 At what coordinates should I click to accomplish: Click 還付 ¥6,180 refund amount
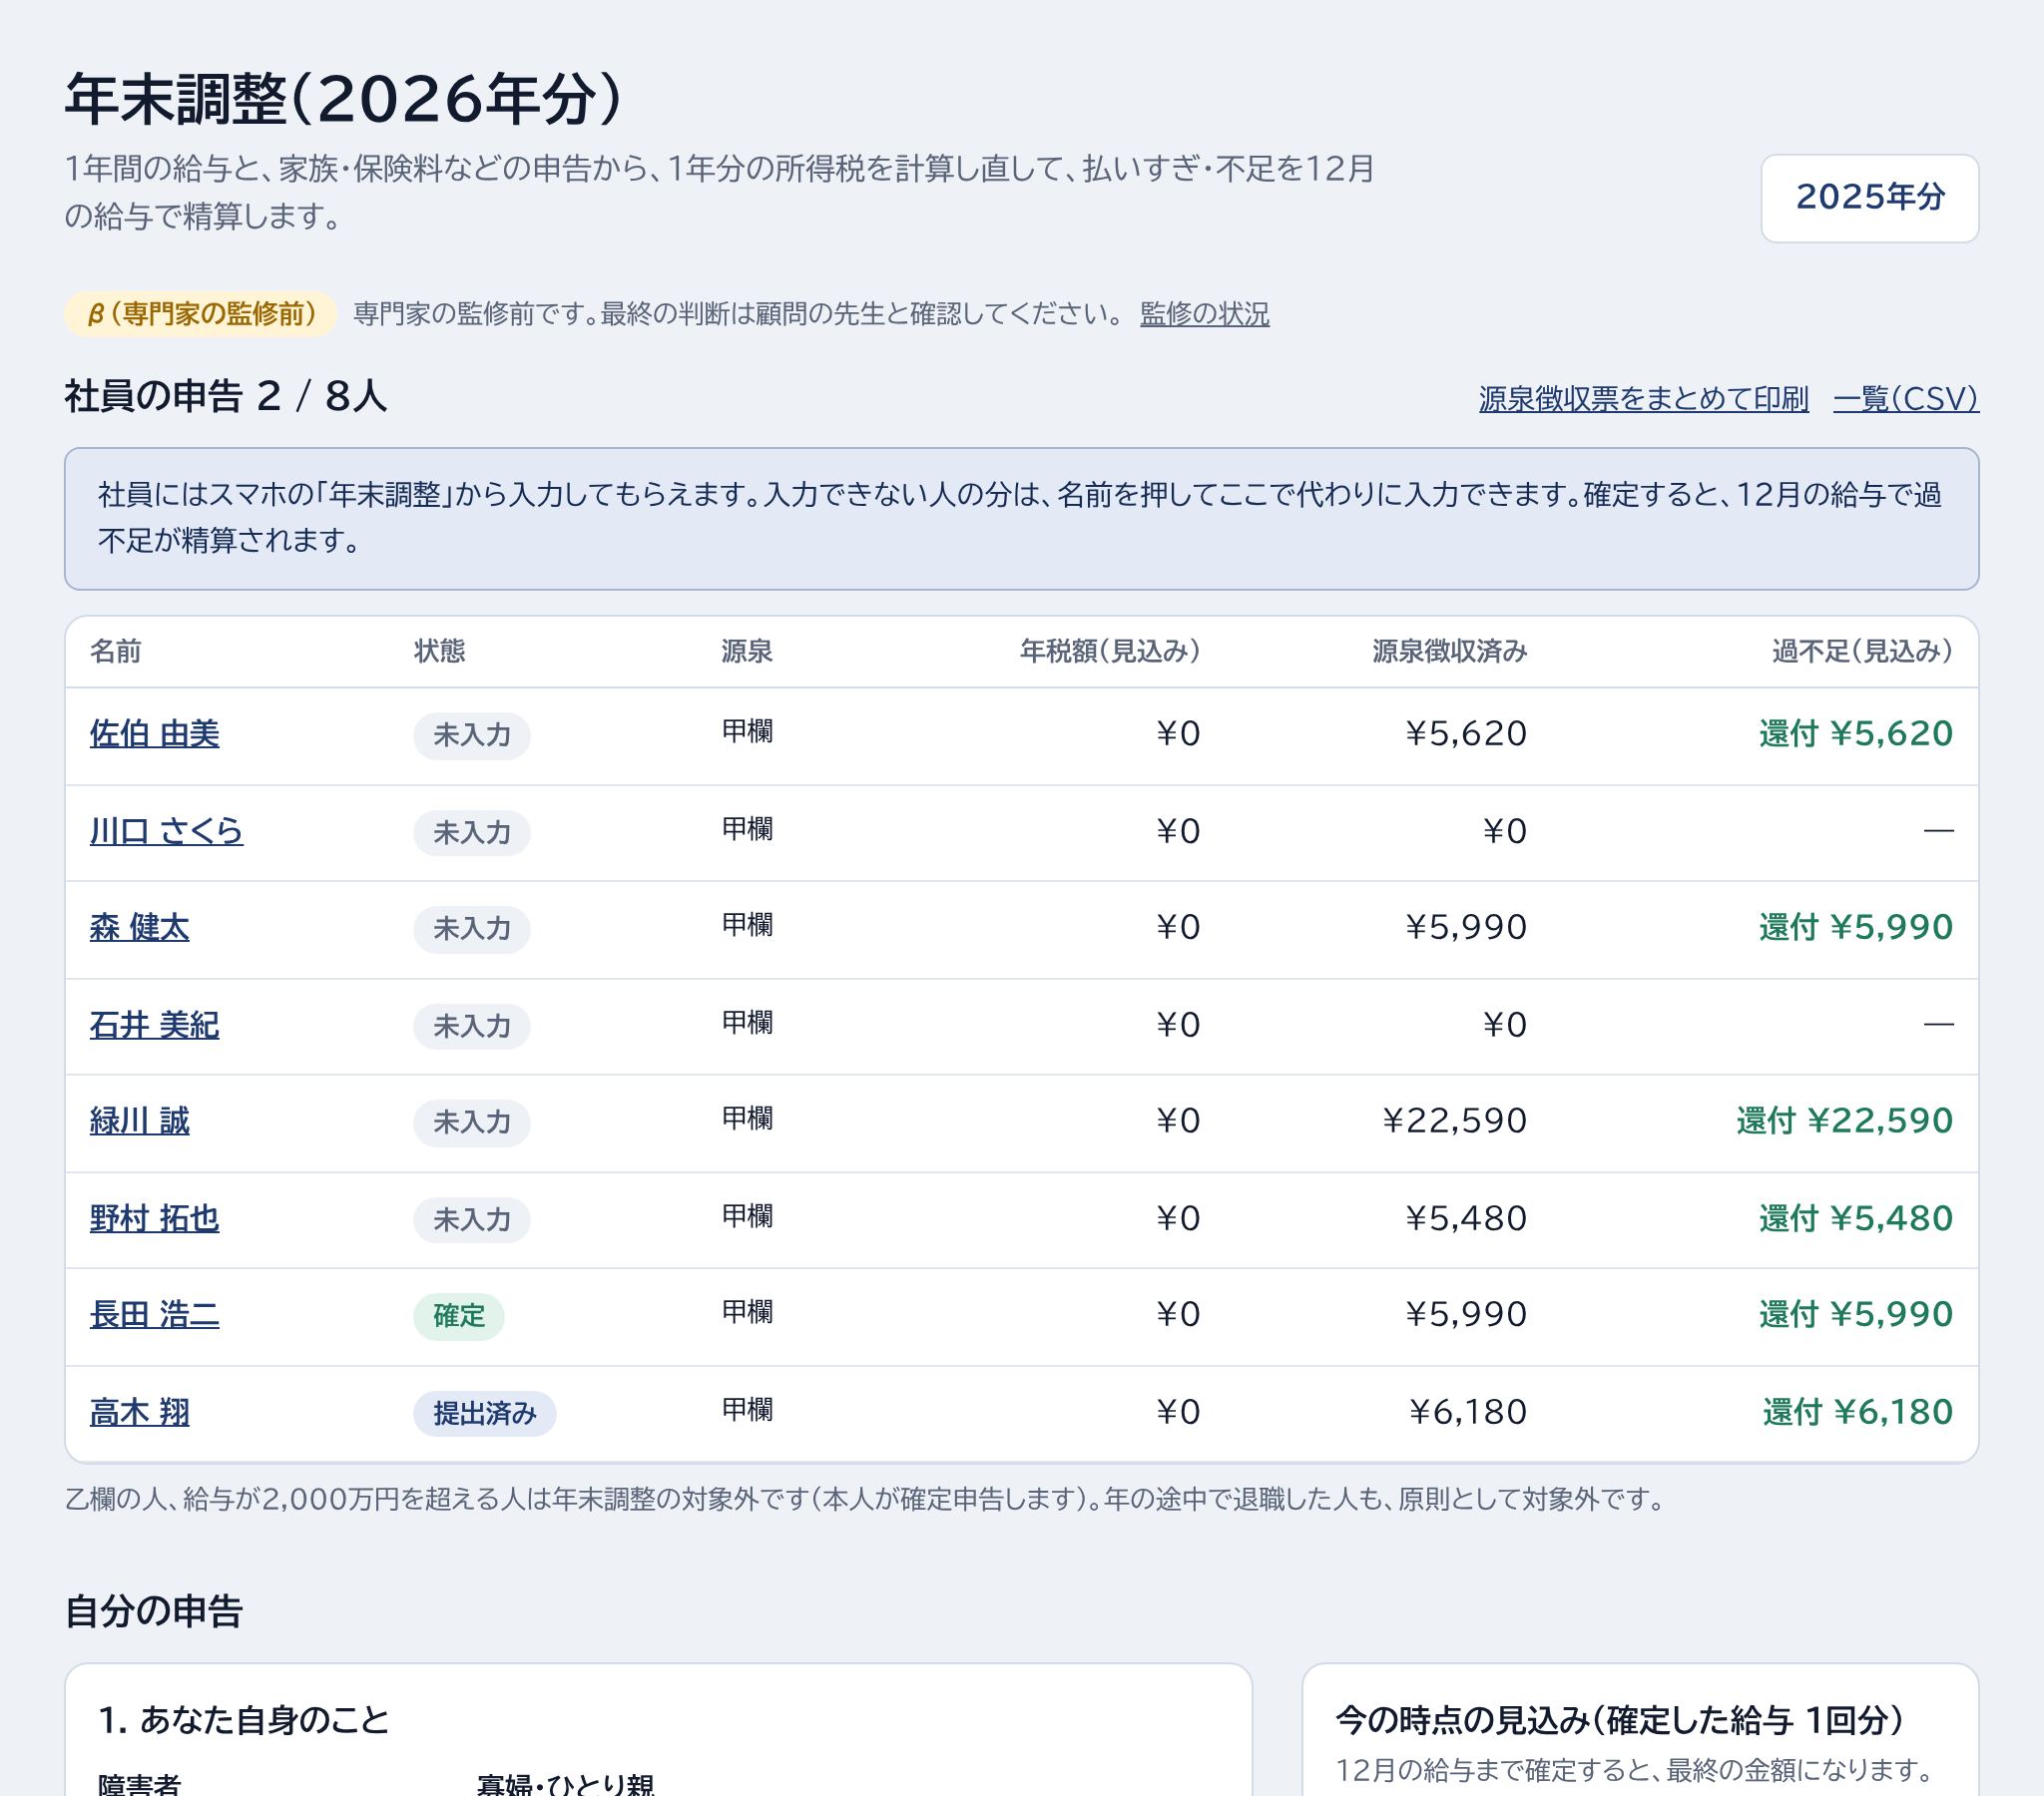coord(1857,1412)
